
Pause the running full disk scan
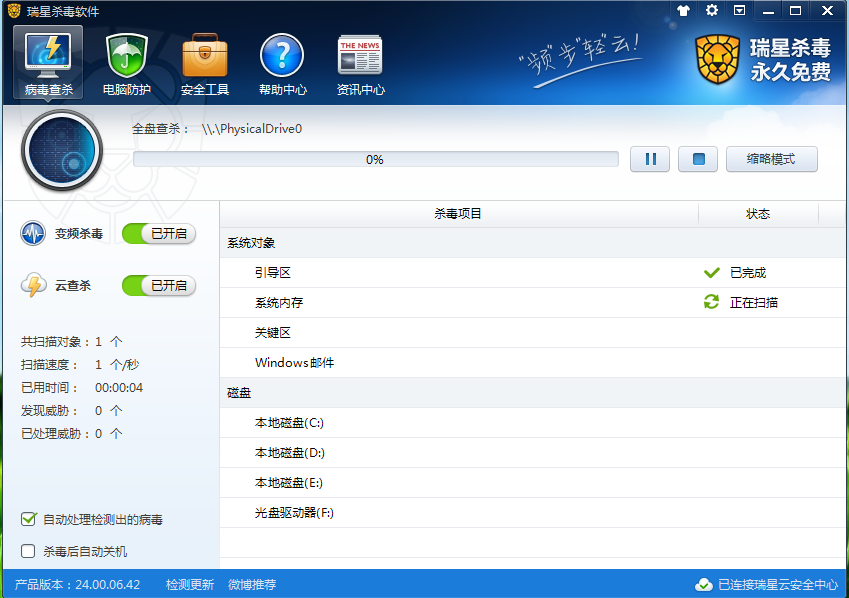[x=650, y=159]
